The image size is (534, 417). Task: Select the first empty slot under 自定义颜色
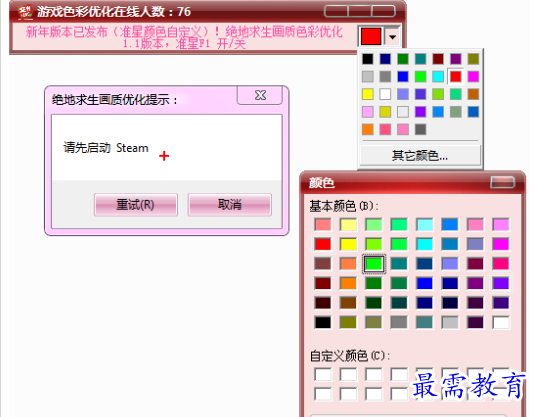[x=323, y=374]
